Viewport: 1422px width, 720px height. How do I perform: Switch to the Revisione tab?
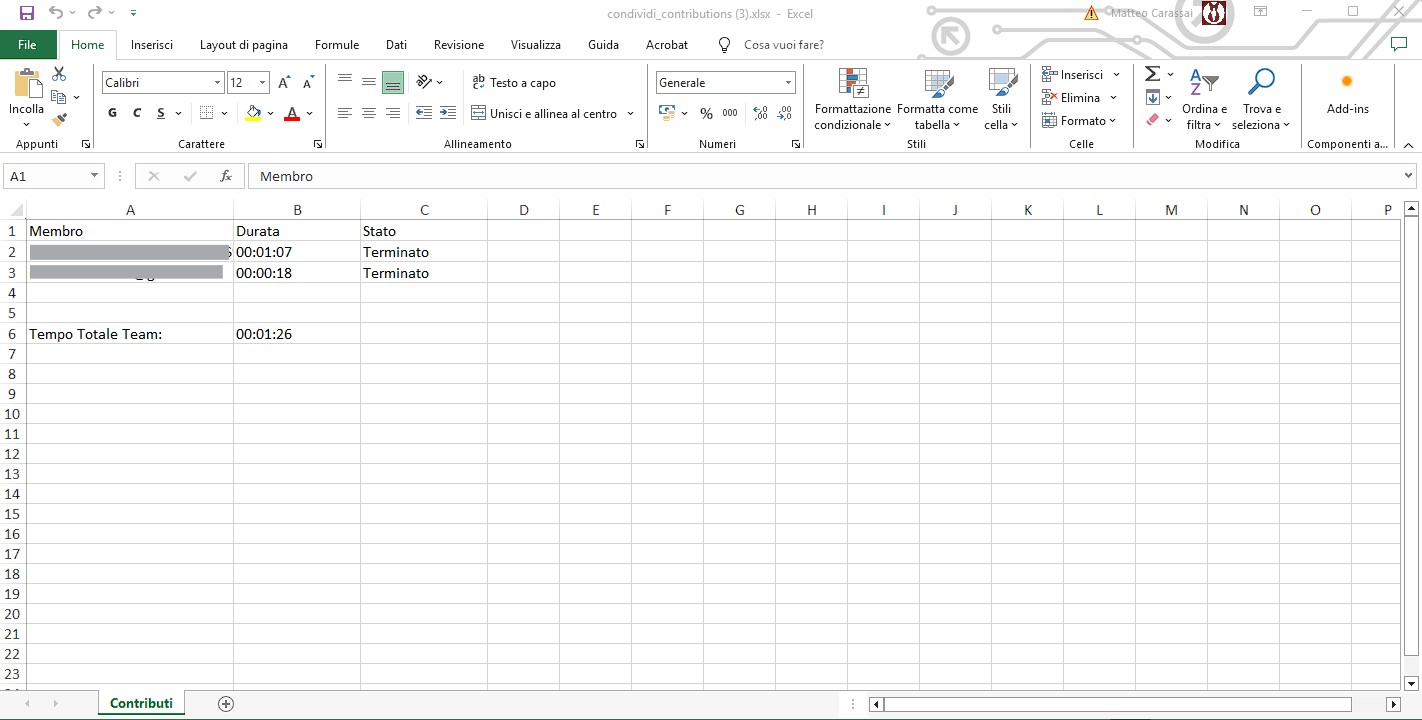(459, 45)
